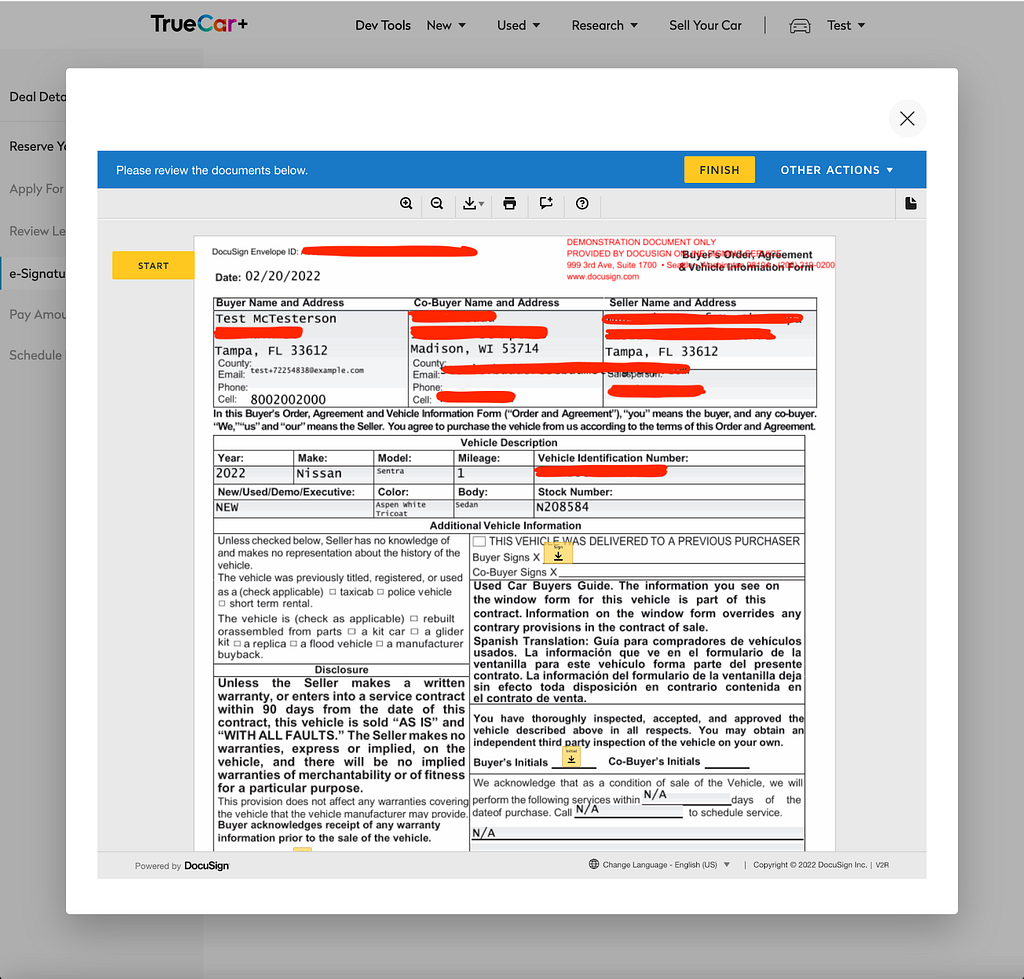1024x979 pixels.
Task: Click the yellow FINISH button
Action: point(719,170)
